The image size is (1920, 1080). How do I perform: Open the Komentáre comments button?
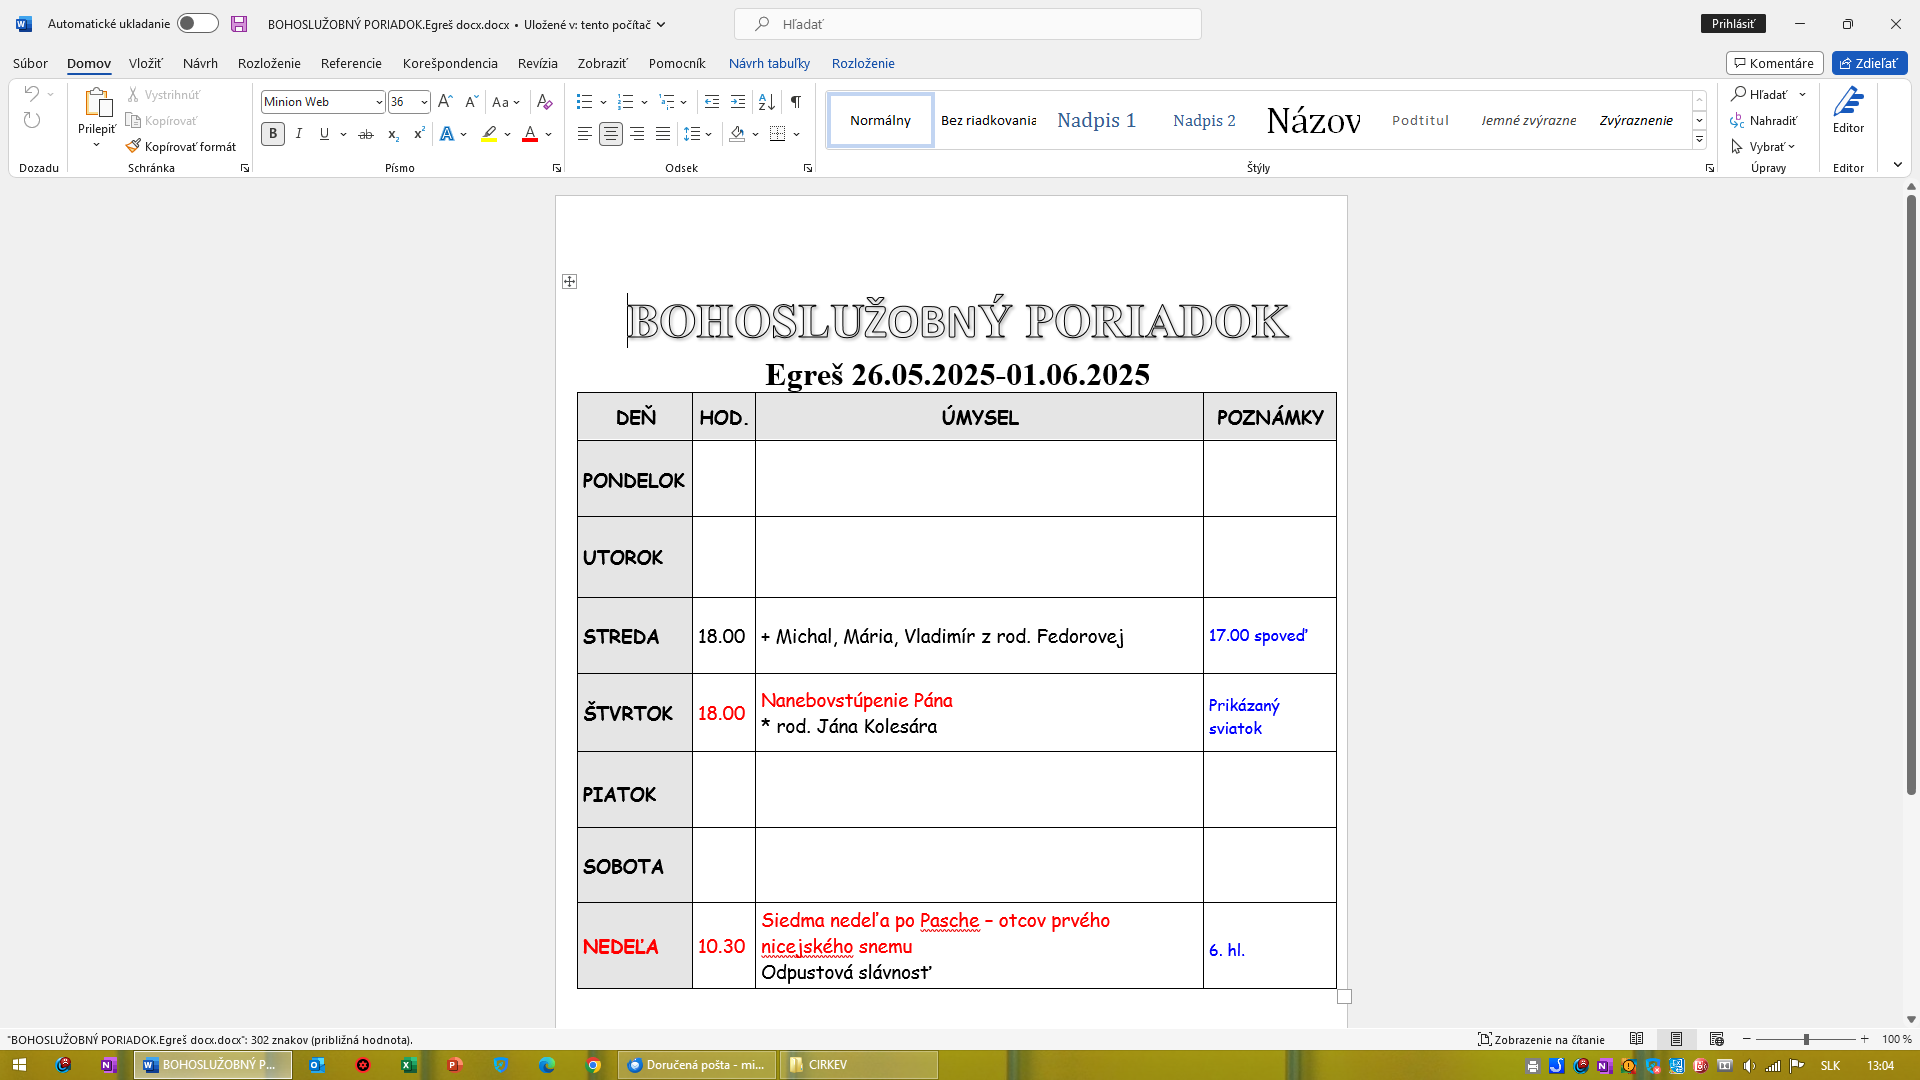click(x=1774, y=63)
